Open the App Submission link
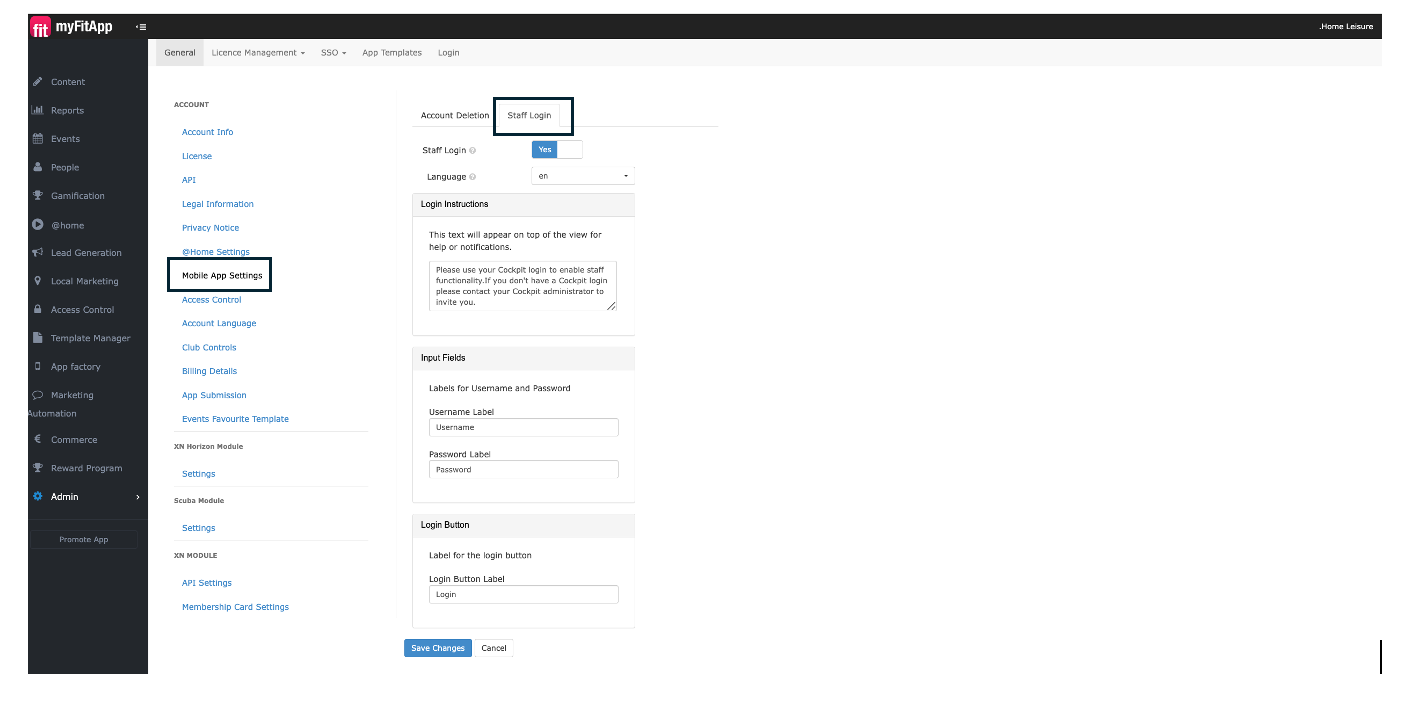 [214, 395]
